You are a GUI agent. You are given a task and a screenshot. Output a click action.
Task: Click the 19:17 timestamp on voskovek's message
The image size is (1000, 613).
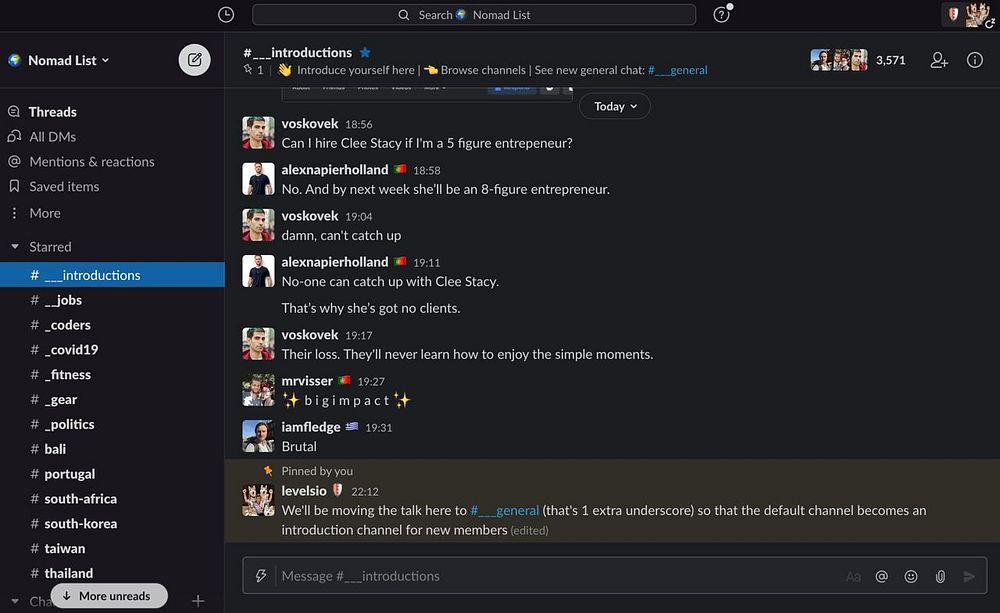[358, 336]
